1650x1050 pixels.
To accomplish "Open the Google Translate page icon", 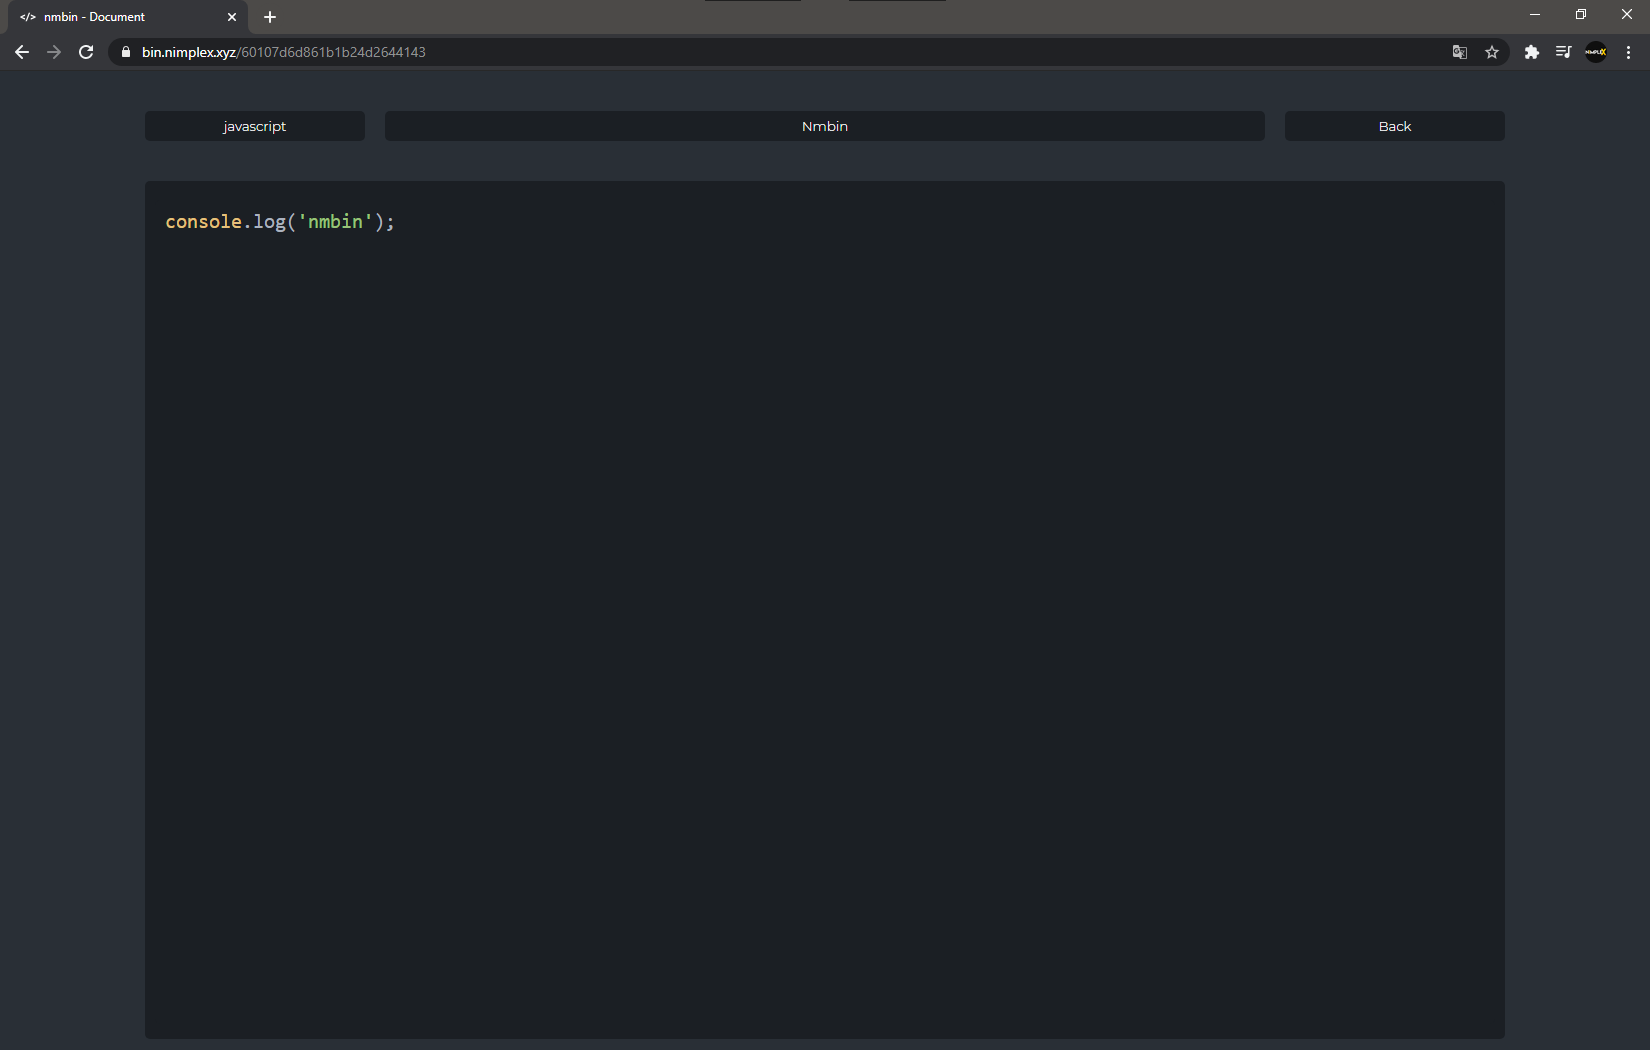I will coord(1459,51).
